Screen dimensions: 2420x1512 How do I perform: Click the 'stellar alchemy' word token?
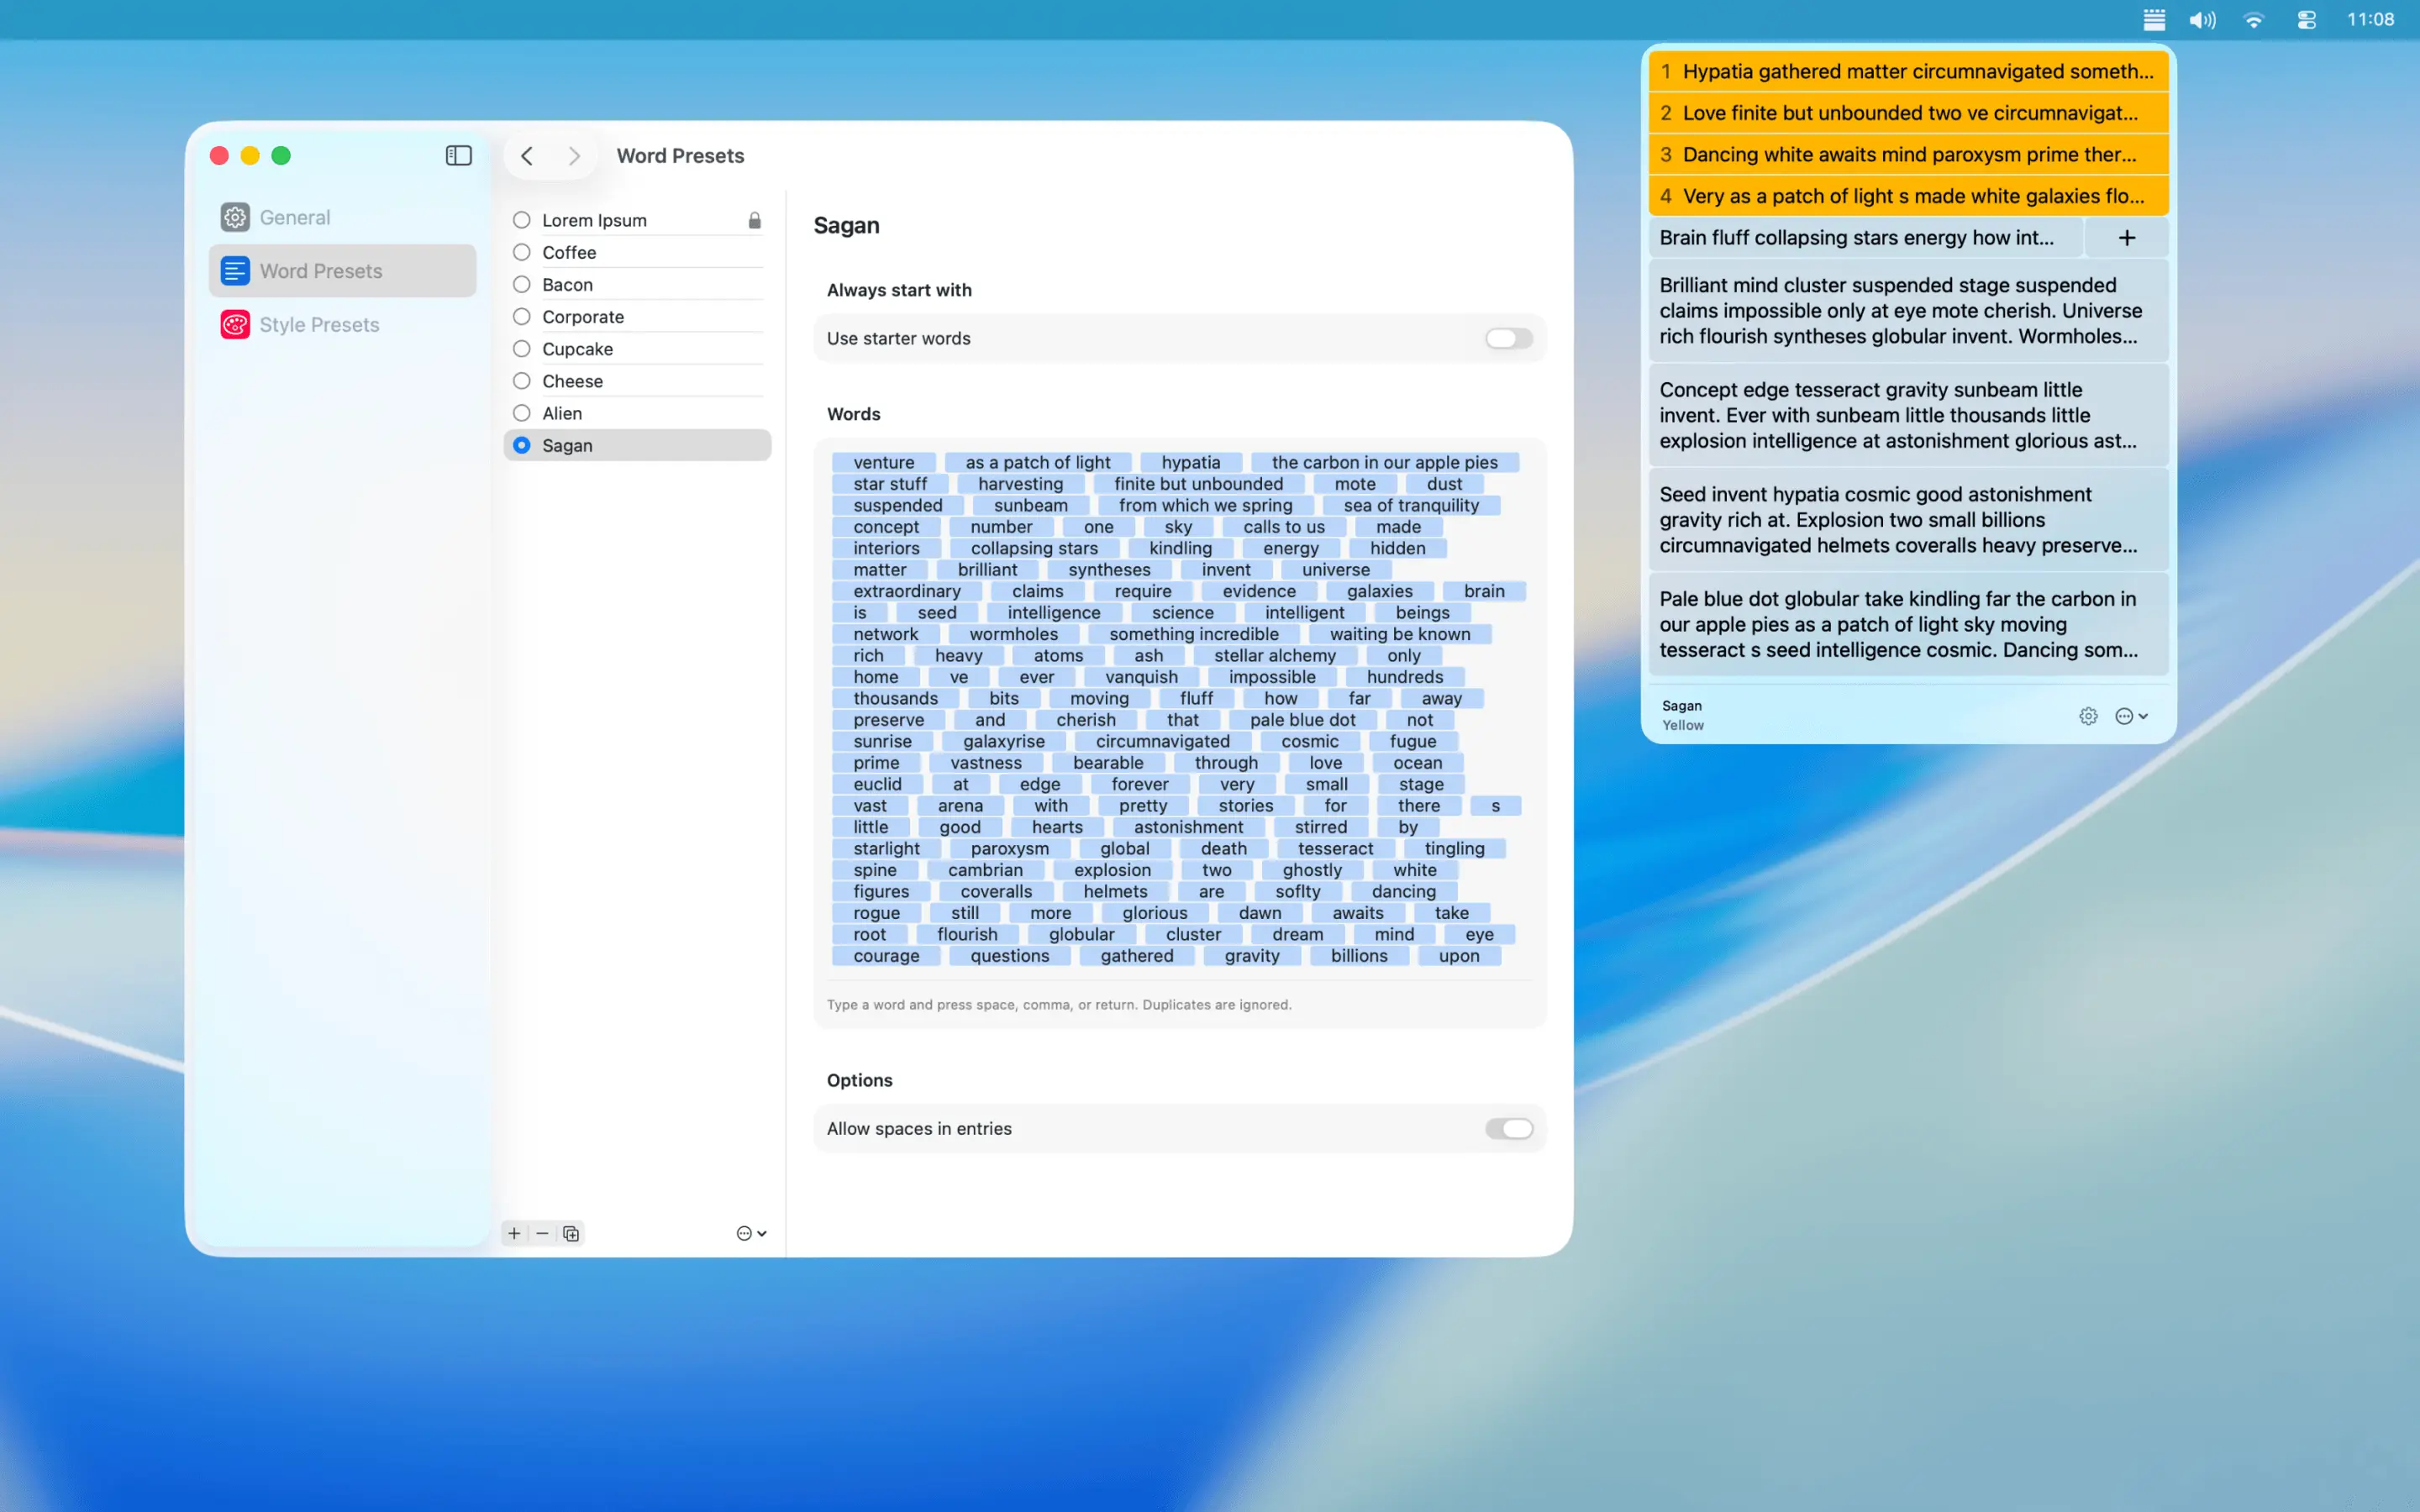[1275, 655]
